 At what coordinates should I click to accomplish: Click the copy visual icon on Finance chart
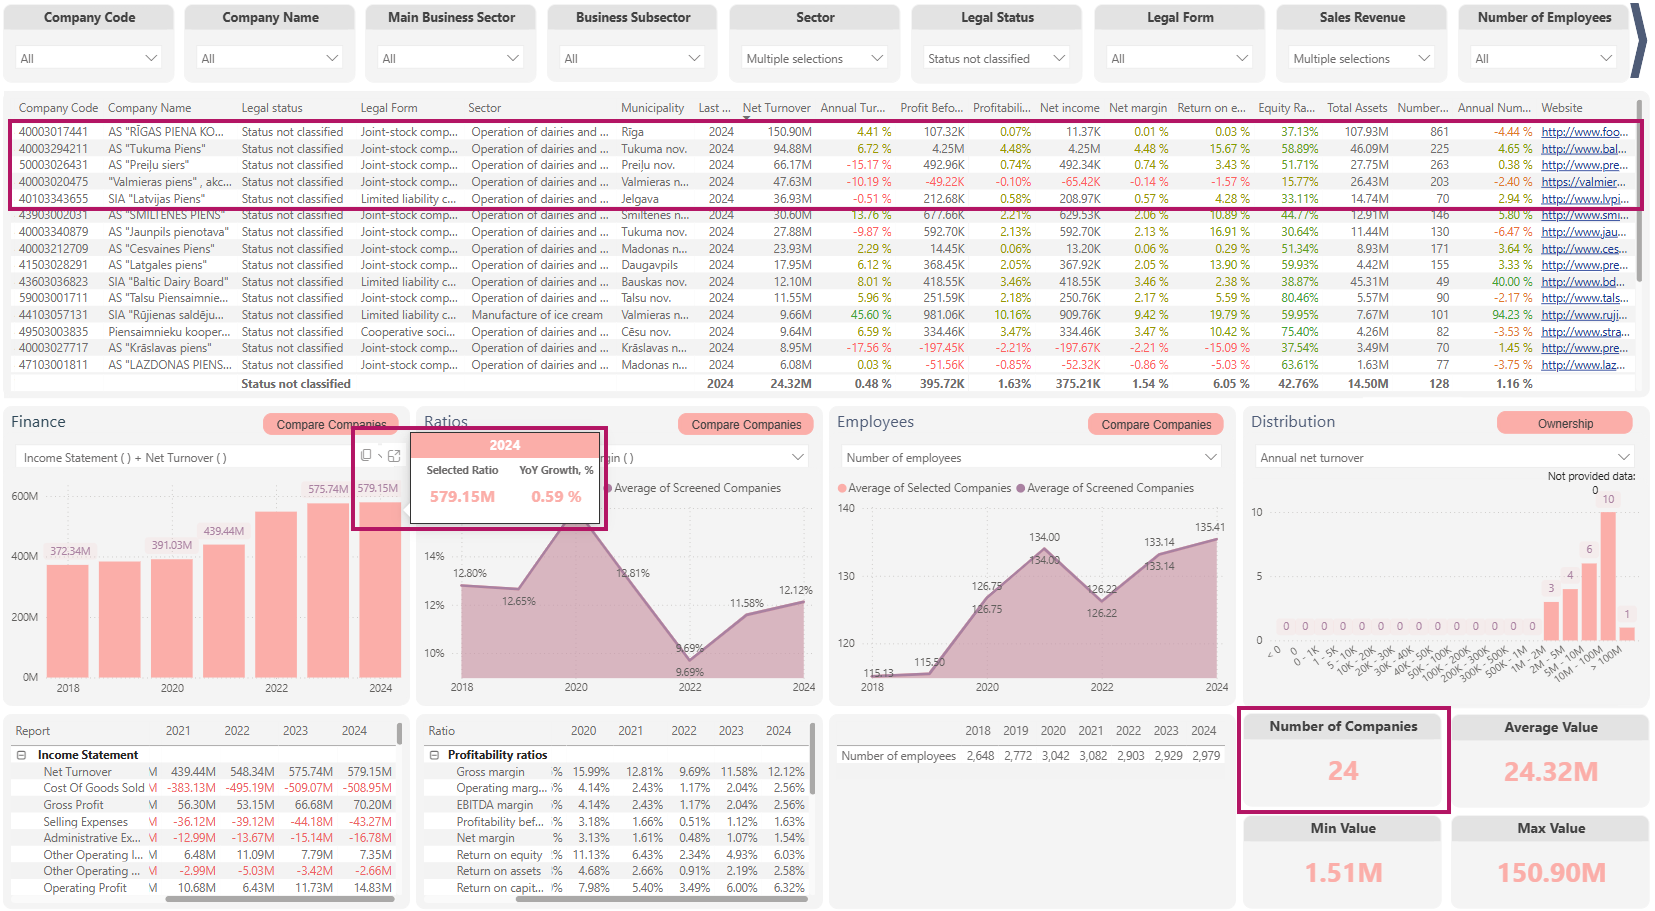pyautogui.click(x=366, y=455)
